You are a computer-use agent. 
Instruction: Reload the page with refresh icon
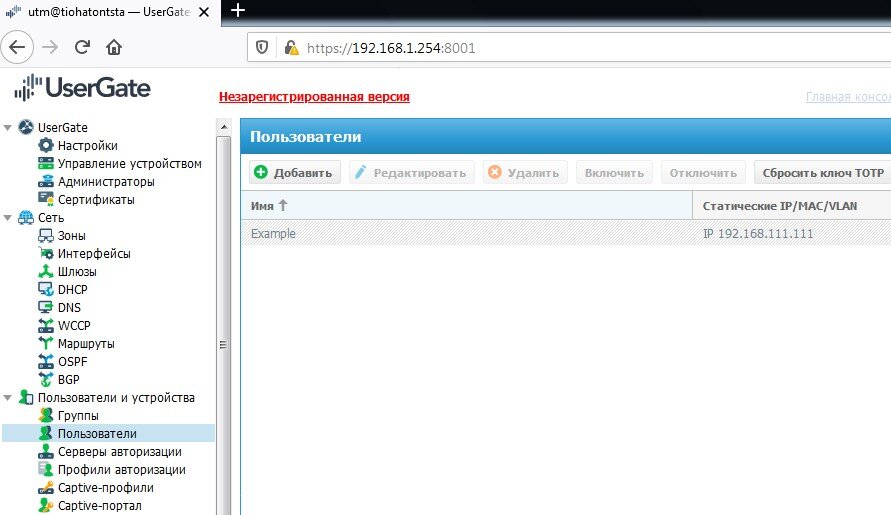pyautogui.click(x=82, y=47)
